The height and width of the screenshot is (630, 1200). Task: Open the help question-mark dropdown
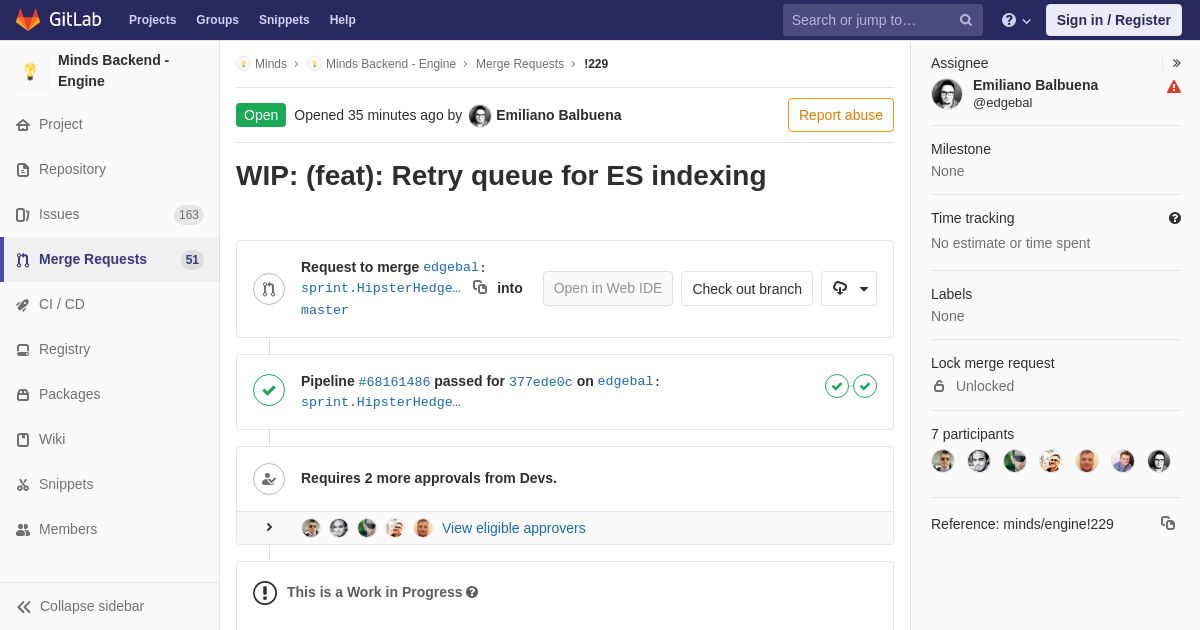pos(1016,20)
